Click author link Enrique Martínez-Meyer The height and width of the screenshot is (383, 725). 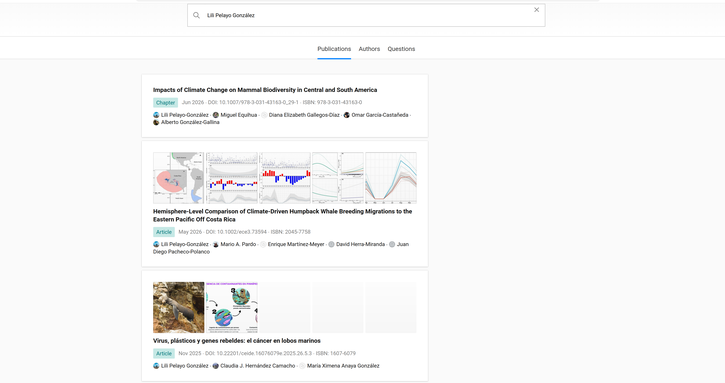[x=296, y=245]
